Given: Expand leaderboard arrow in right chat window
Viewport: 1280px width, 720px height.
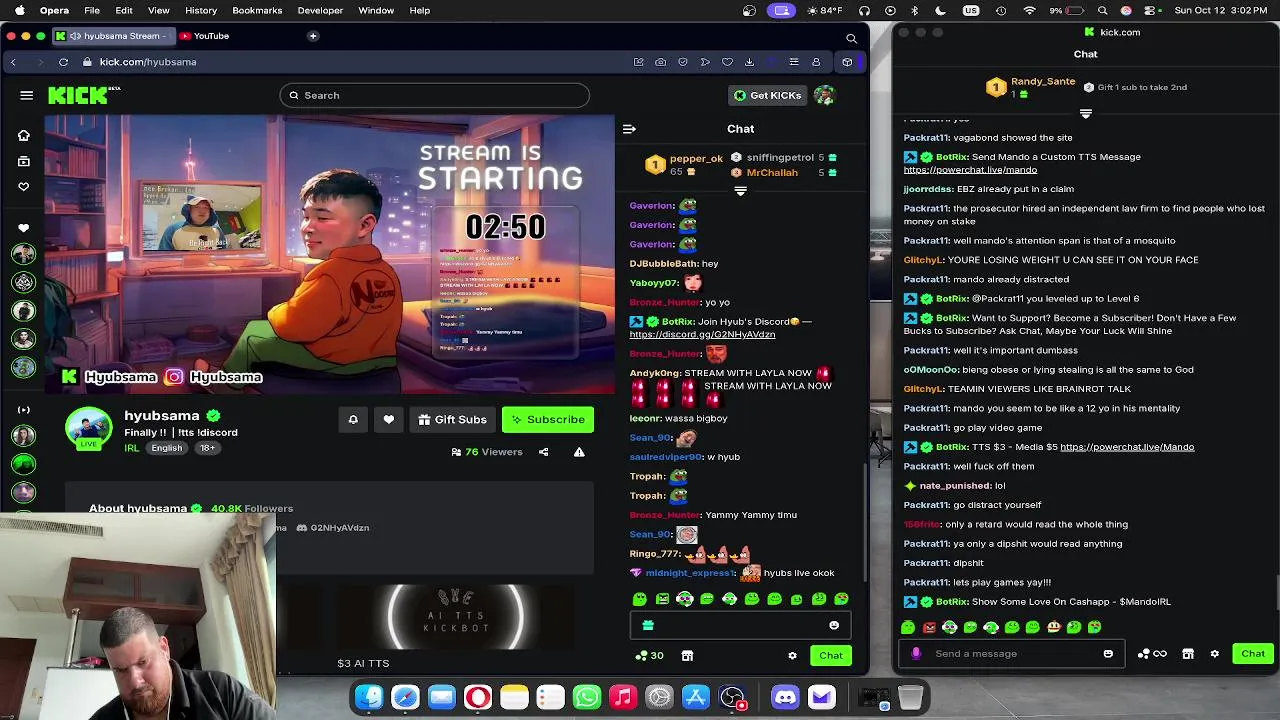Looking at the screenshot, I should 1086,113.
